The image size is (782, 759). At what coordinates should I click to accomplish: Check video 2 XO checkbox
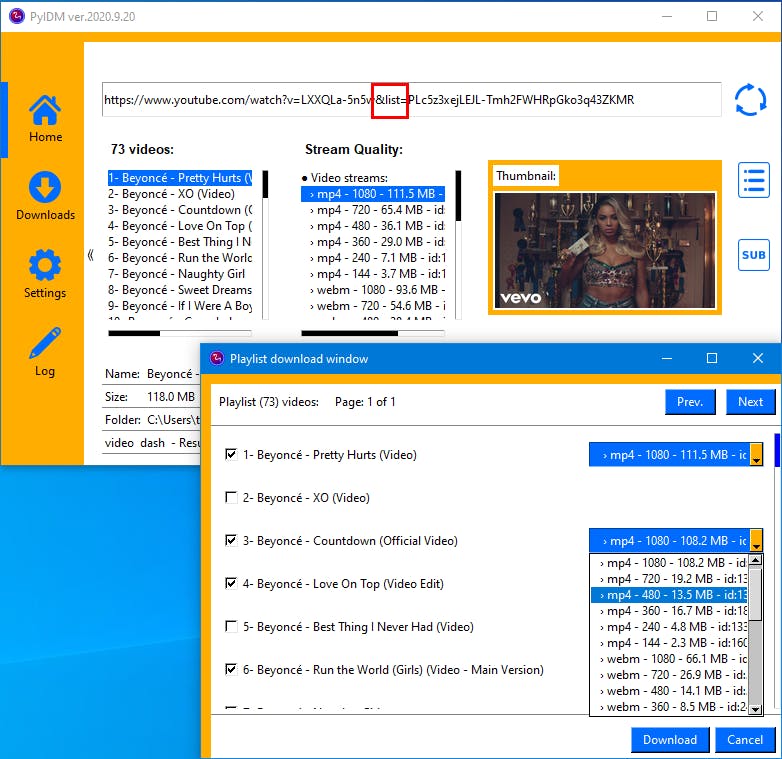click(x=231, y=497)
